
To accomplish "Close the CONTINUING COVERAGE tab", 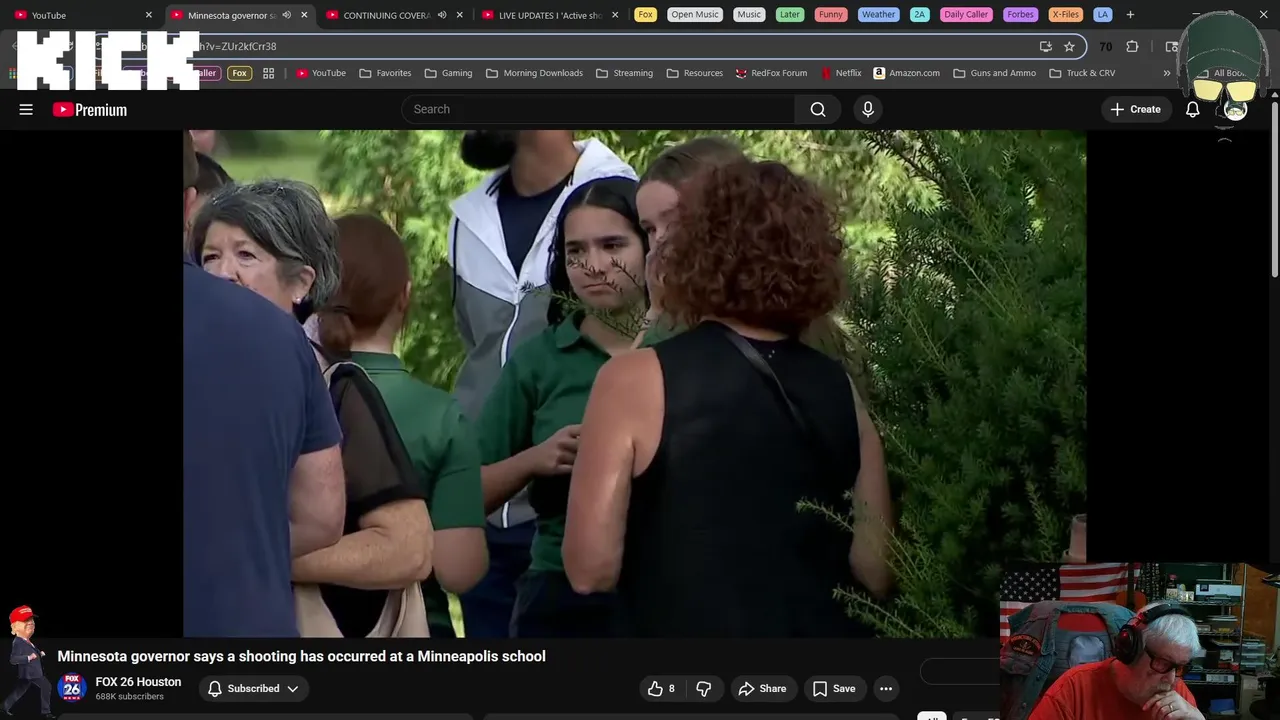I will click(x=460, y=15).
